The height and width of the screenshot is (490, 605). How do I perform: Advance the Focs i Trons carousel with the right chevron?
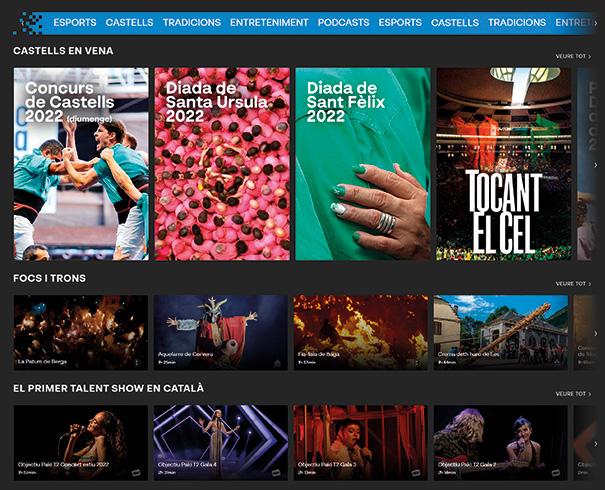tap(596, 333)
